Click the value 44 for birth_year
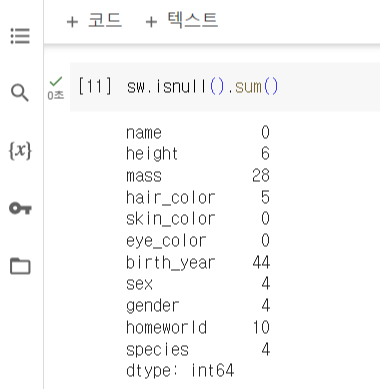 click(261, 262)
